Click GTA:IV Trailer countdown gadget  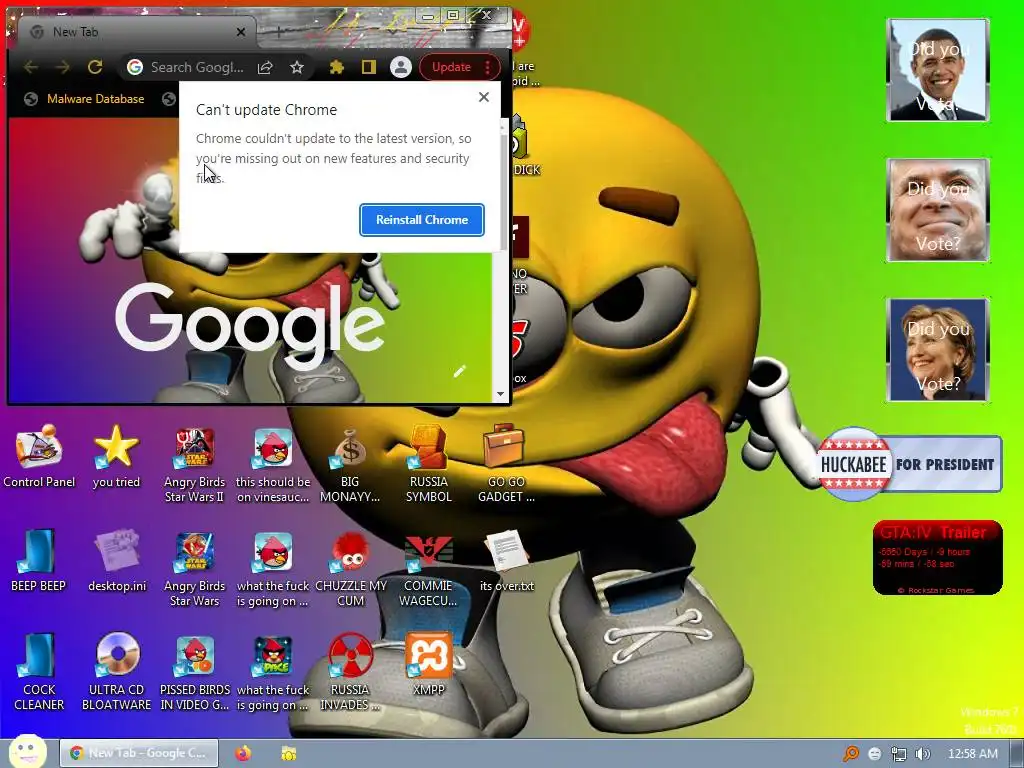pos(938,558)
